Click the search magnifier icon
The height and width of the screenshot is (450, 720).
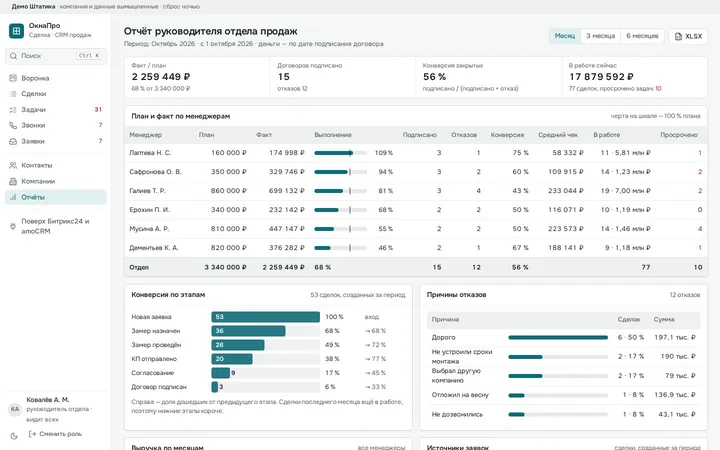[13, 56]
